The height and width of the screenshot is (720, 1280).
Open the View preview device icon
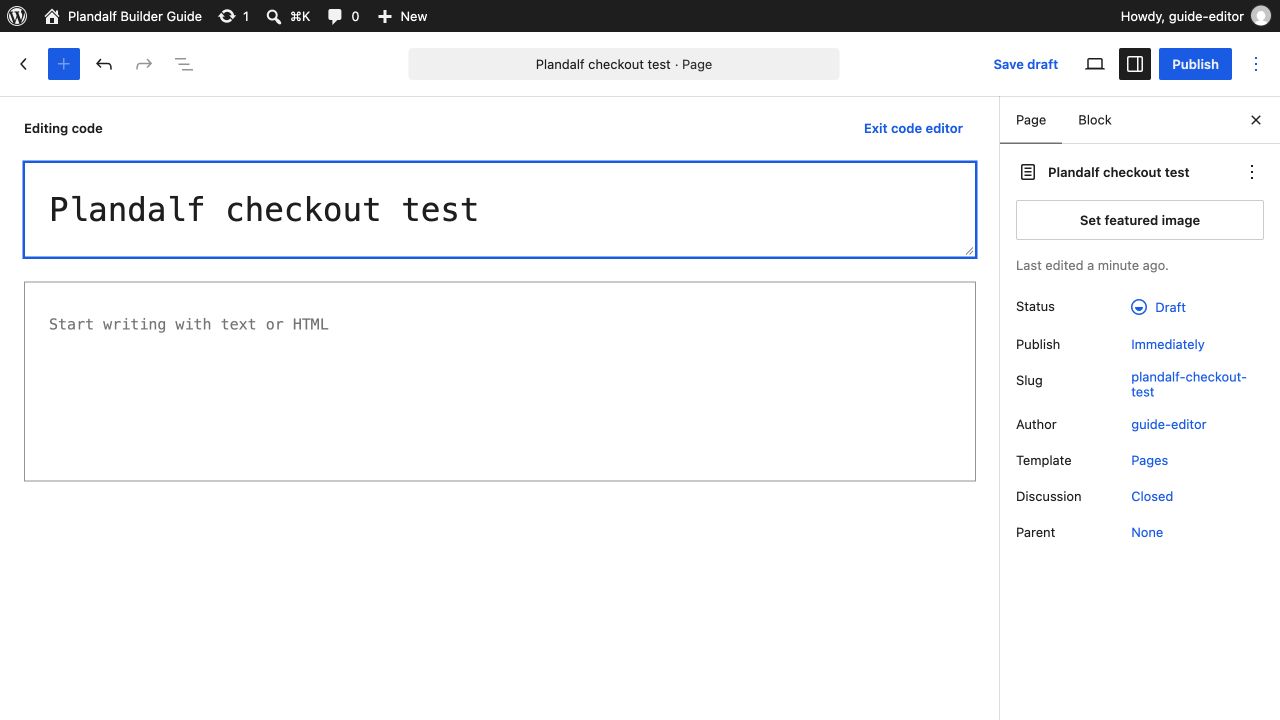click(1095, 64)
